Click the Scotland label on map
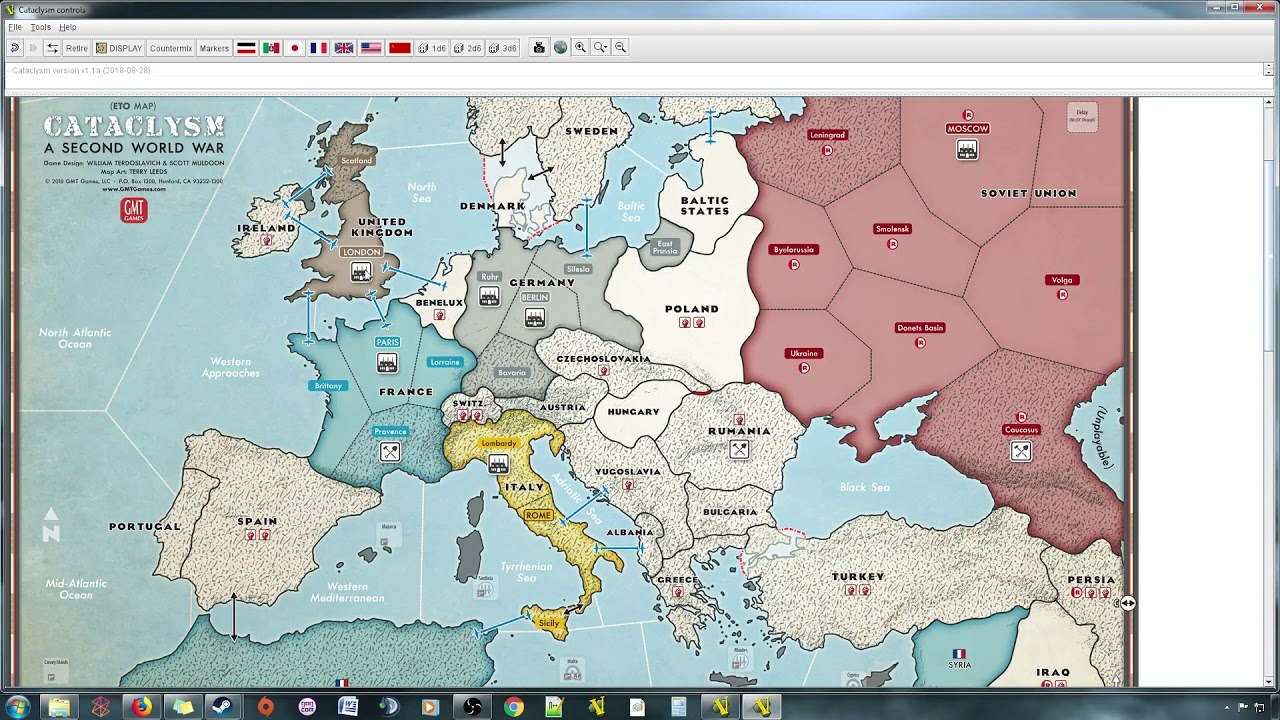 356,160
